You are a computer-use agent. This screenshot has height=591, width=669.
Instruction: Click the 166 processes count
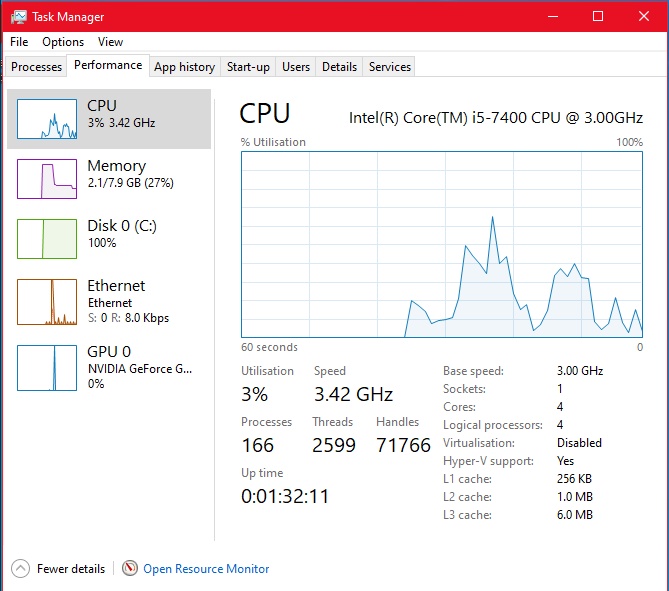coord(258,445)
